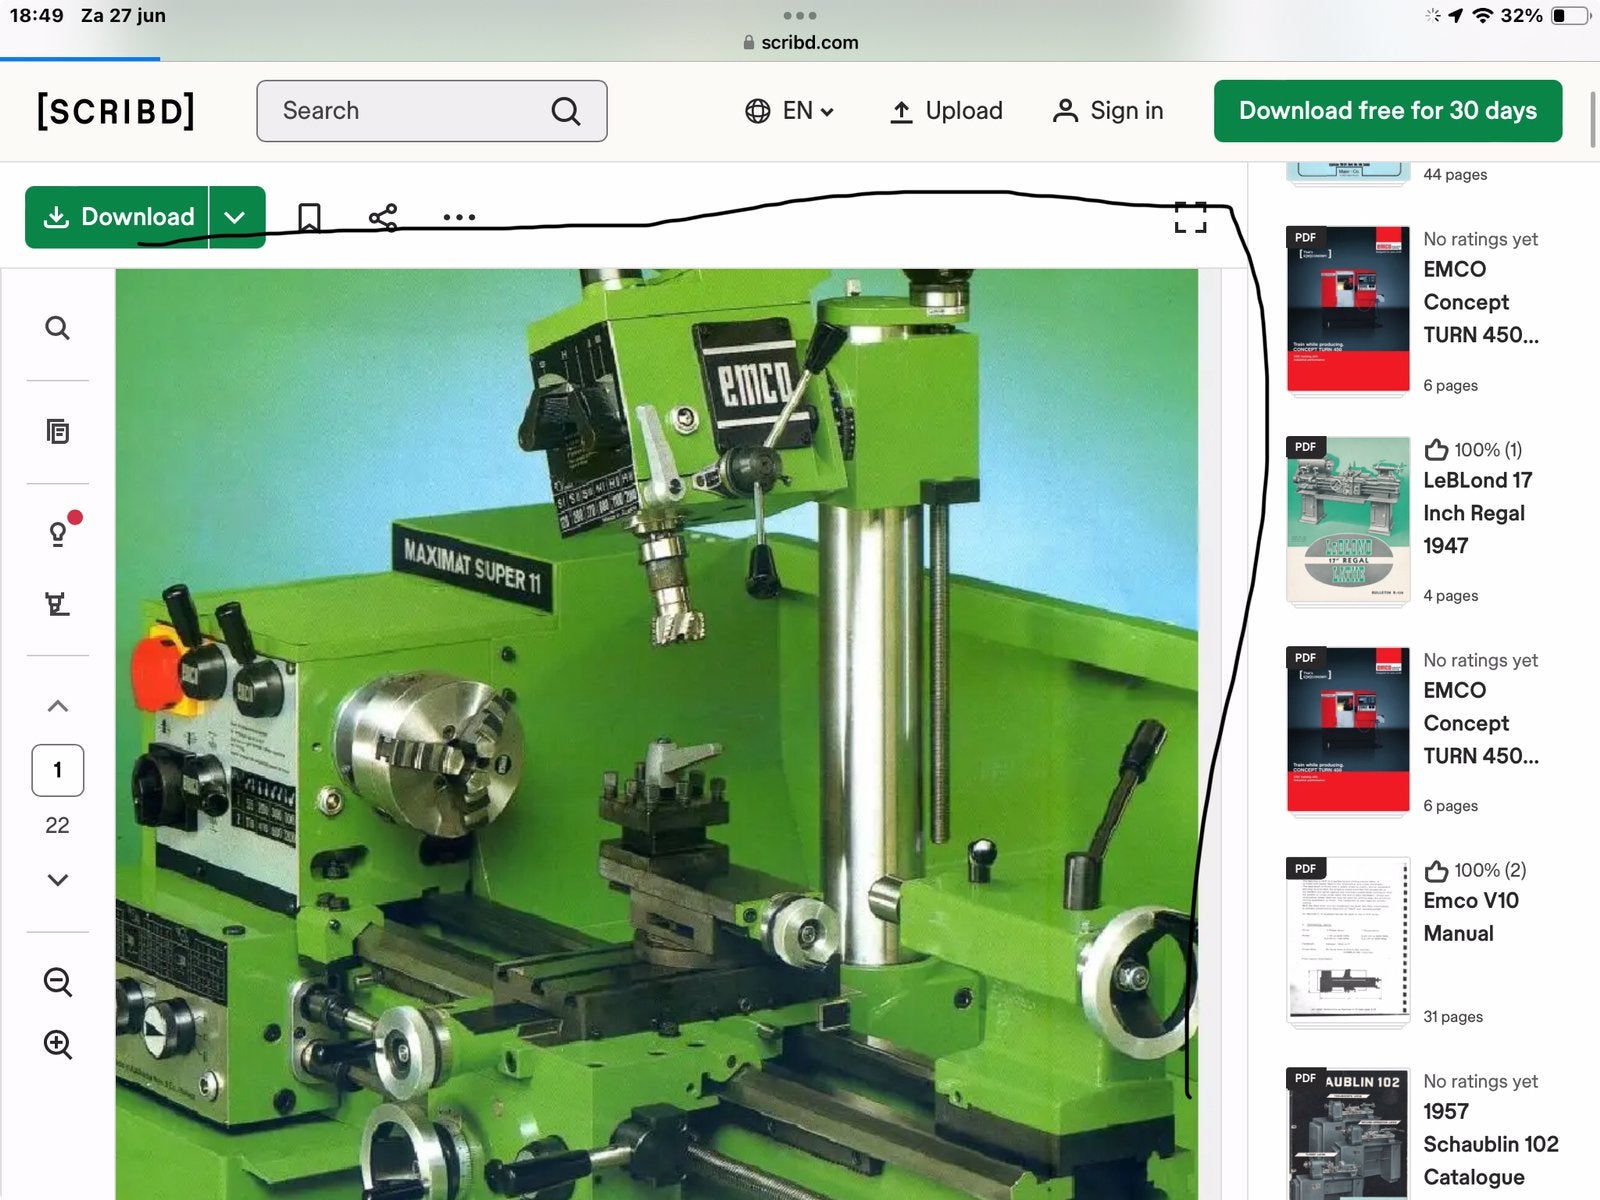Viewport: 1600px width, 1200px height.
Task: Open the Scribd home logo
Action: (x=116, y=111)
